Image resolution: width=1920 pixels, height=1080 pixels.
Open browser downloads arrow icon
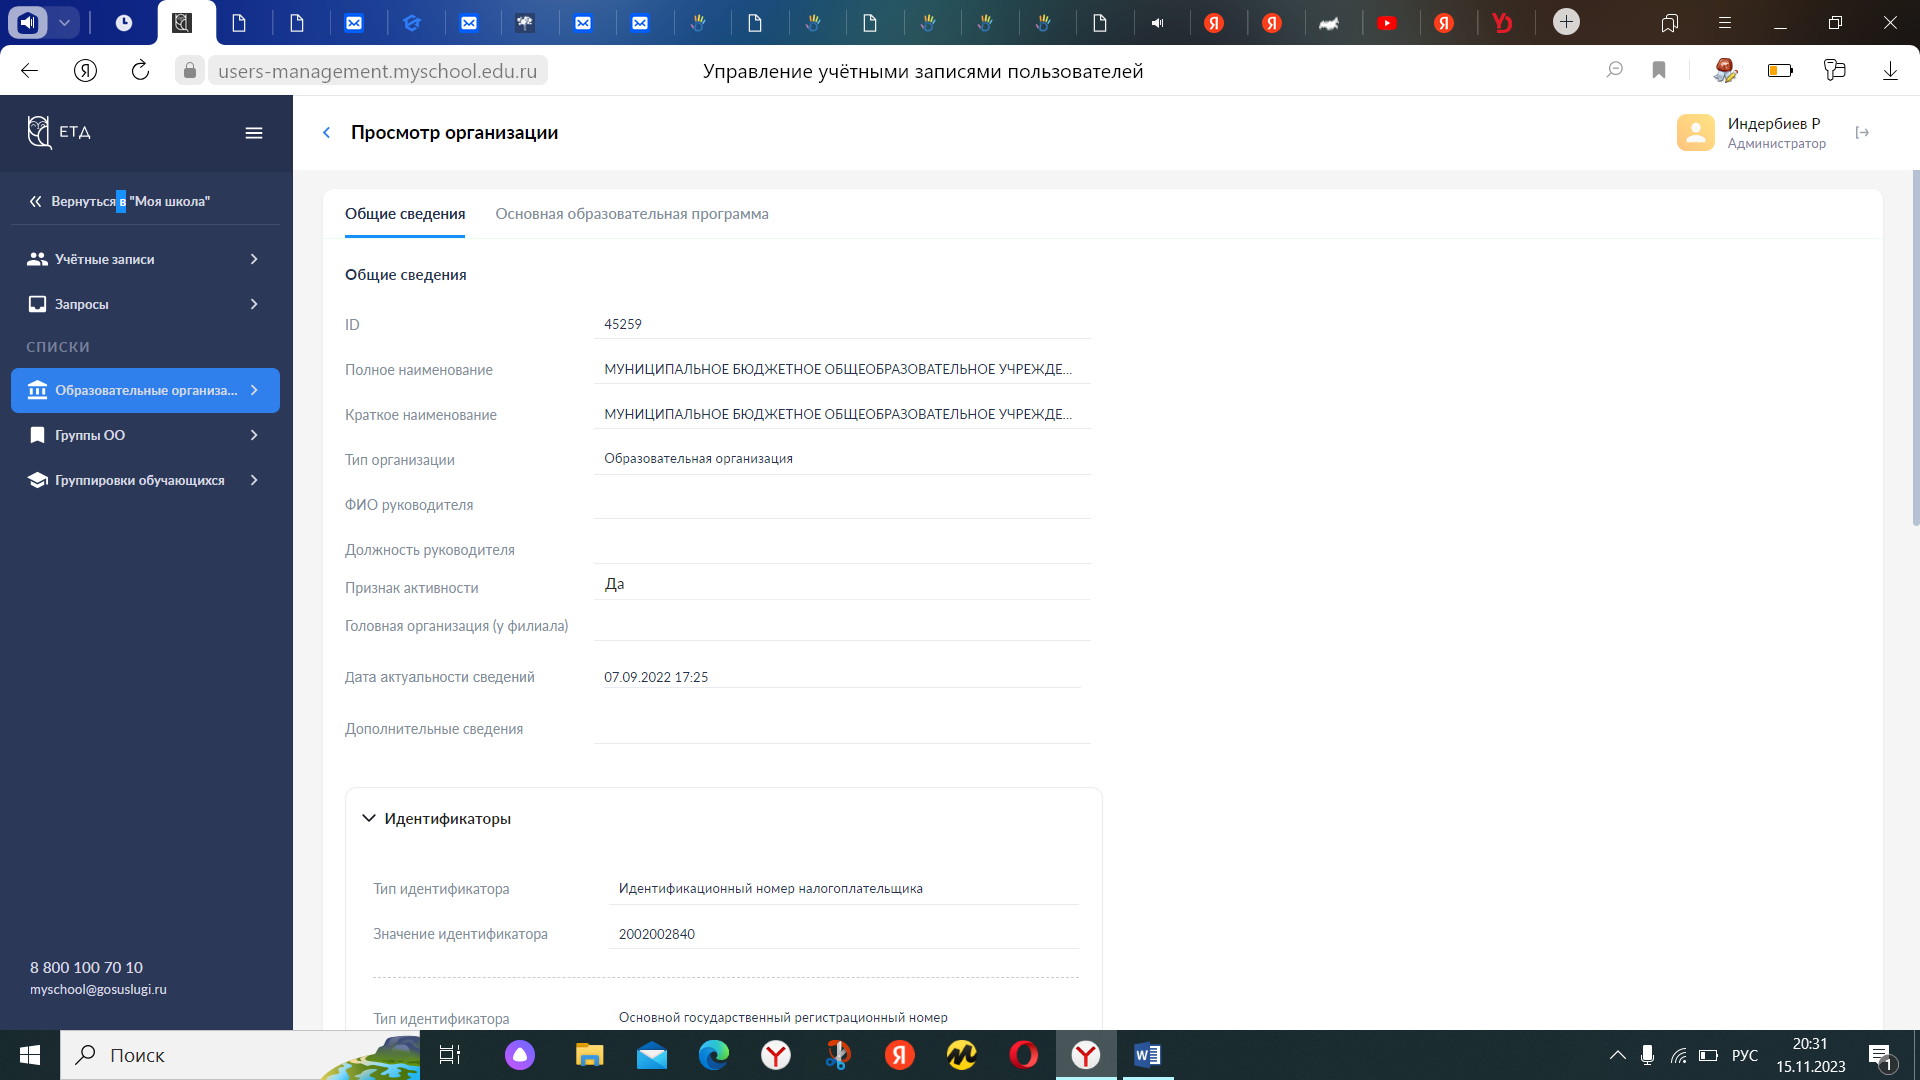1890,71
